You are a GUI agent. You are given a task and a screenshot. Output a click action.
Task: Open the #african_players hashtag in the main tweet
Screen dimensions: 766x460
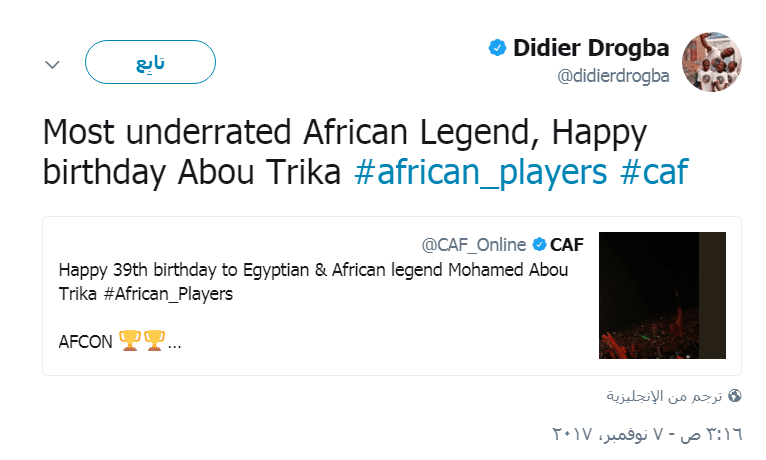481,172
